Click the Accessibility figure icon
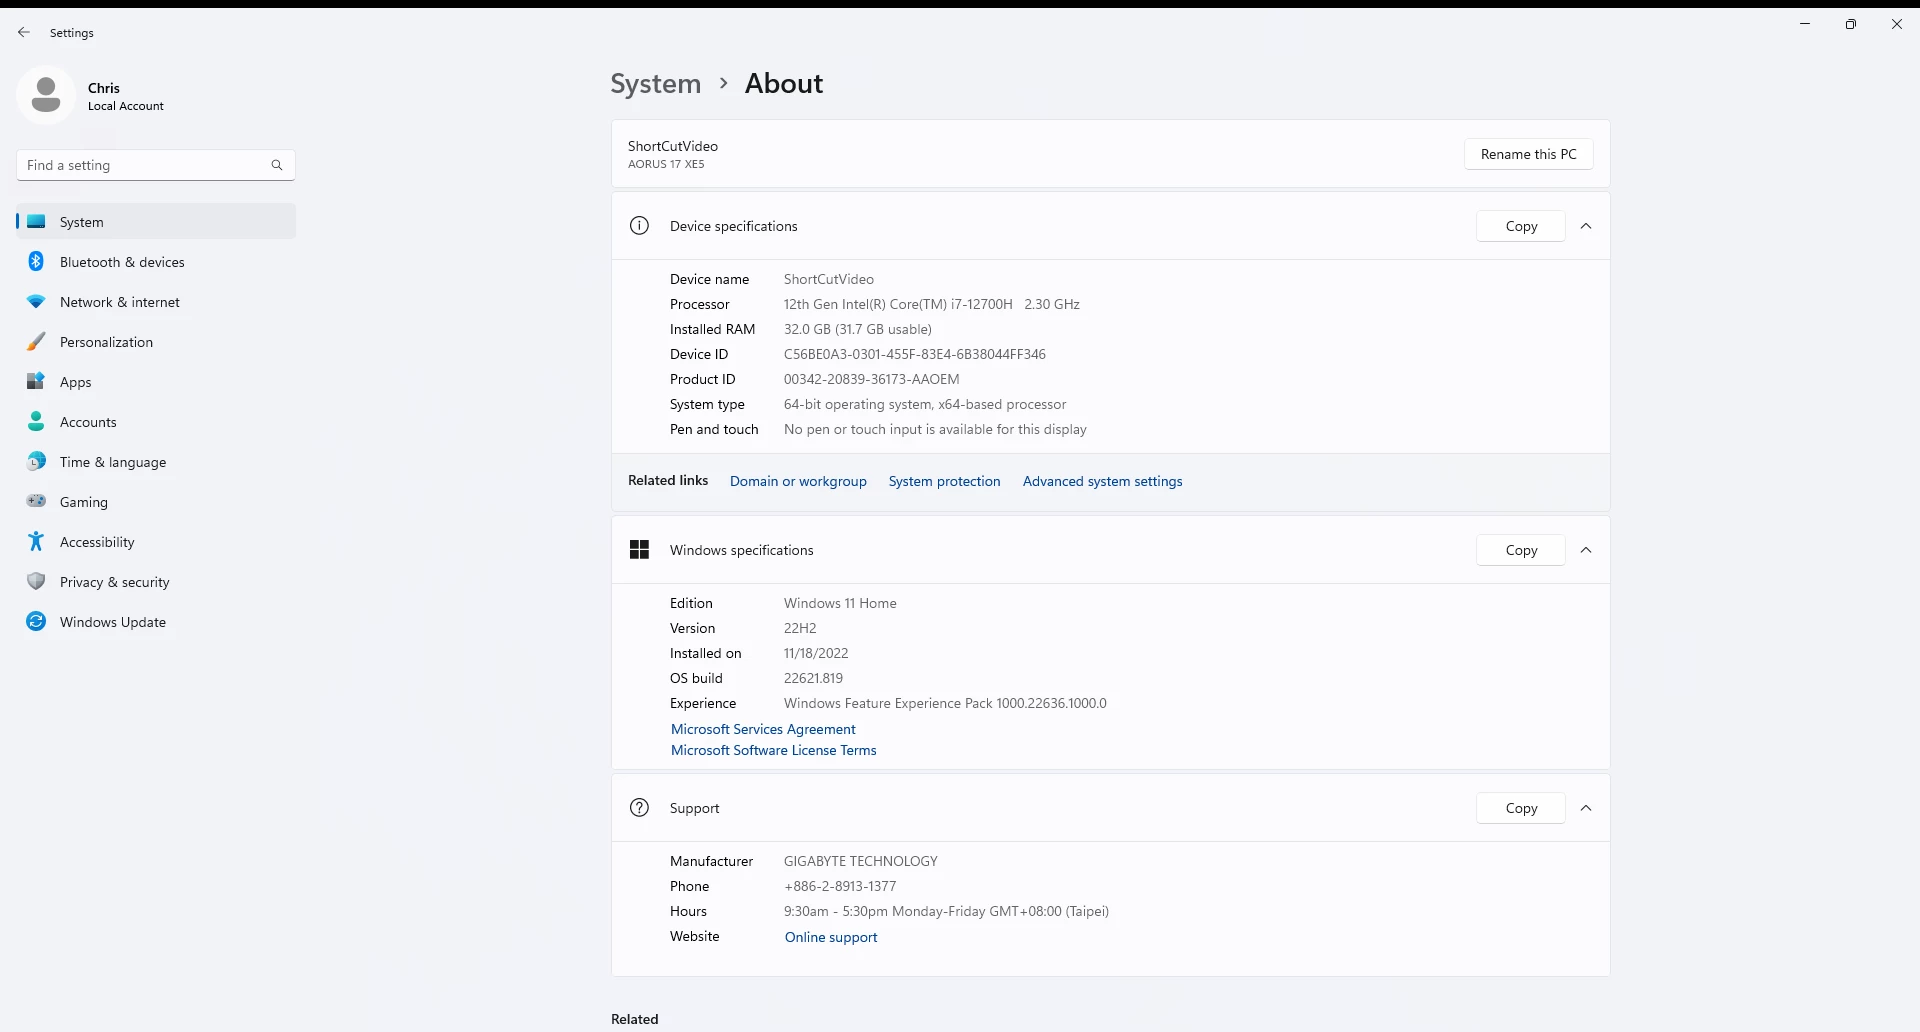Screen dimensions: 1920x1032 pos(36,542)
